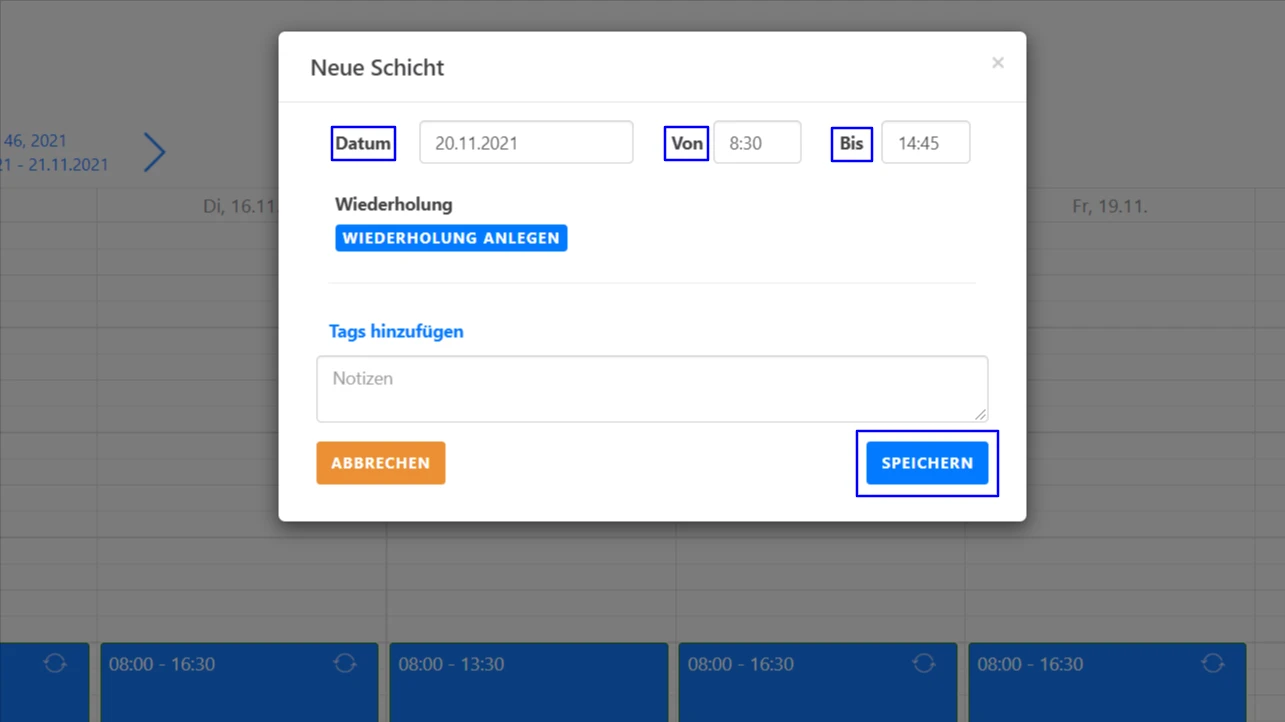
Task: Save the shift with Speichern
Action: 927,463
